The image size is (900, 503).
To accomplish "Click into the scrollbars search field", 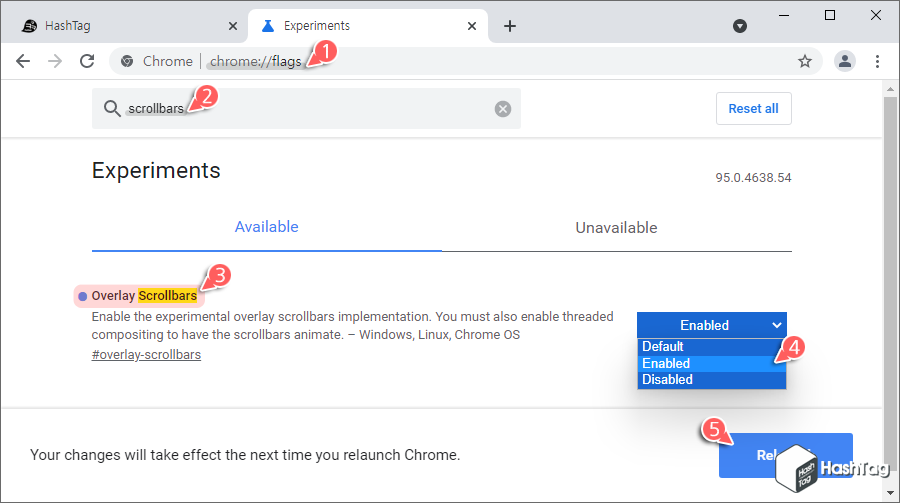I will pyautogui.click(x=307, y=109).
